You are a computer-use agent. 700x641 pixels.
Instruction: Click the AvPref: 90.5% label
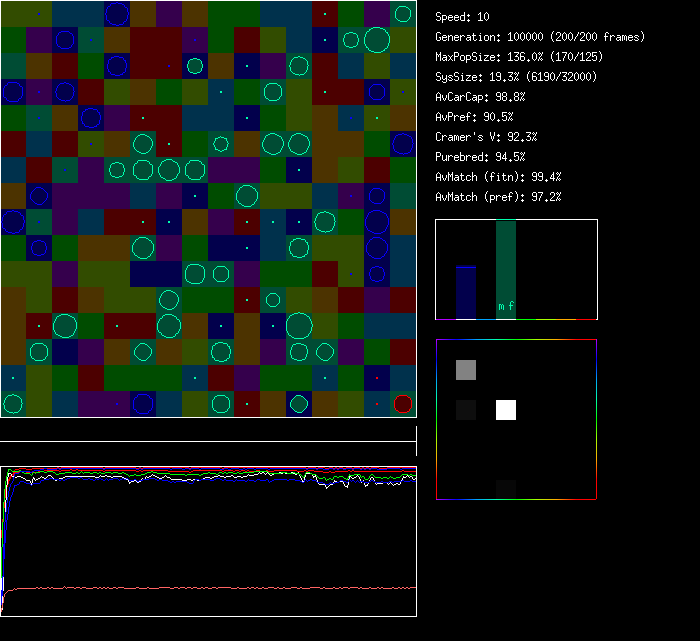point(474,117)
